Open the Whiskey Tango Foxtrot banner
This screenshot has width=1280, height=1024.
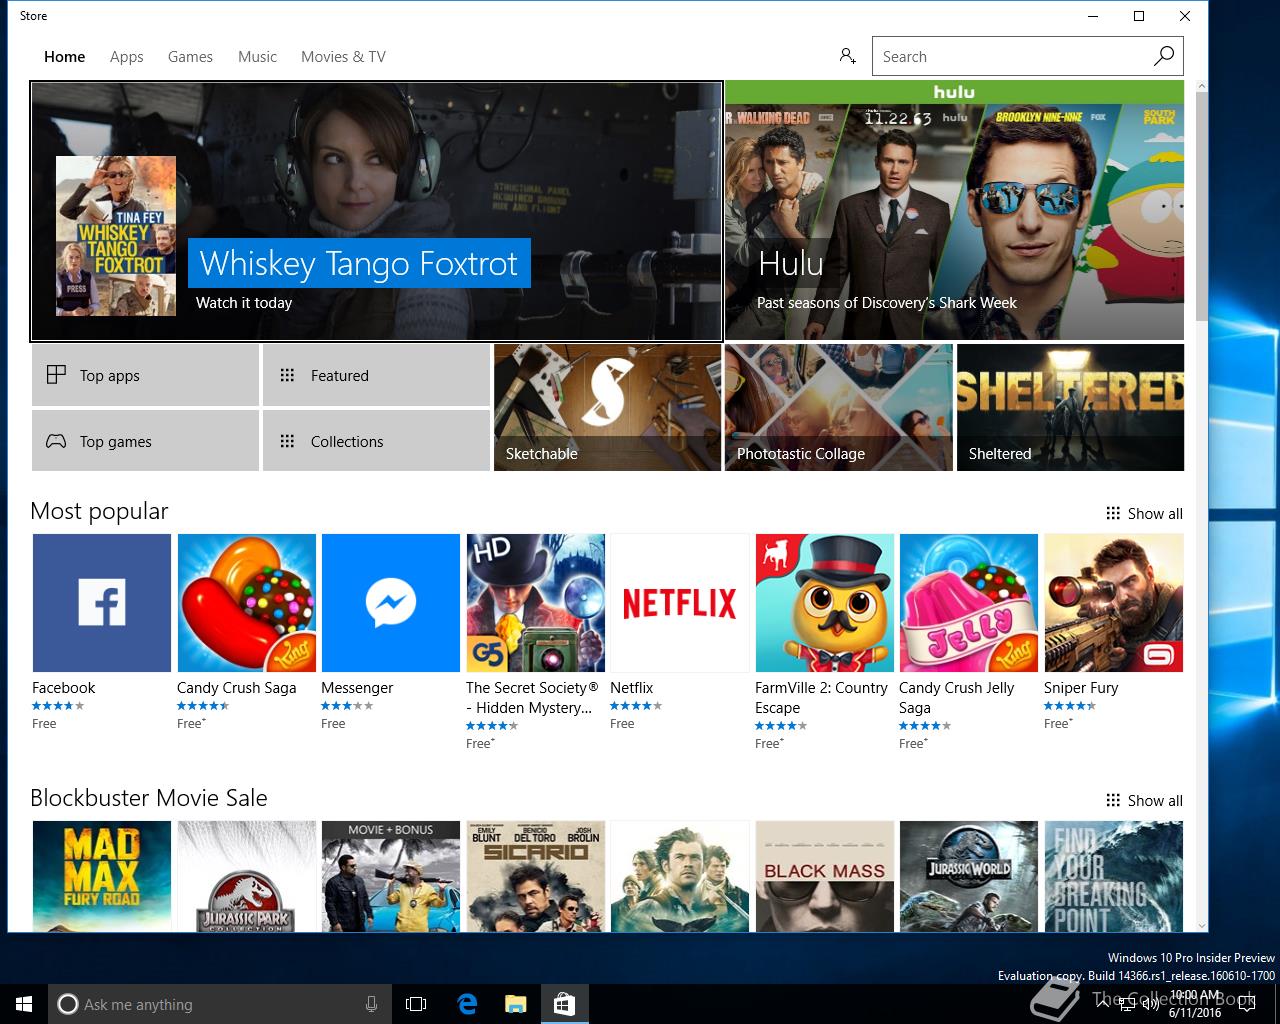pos(376,211)
